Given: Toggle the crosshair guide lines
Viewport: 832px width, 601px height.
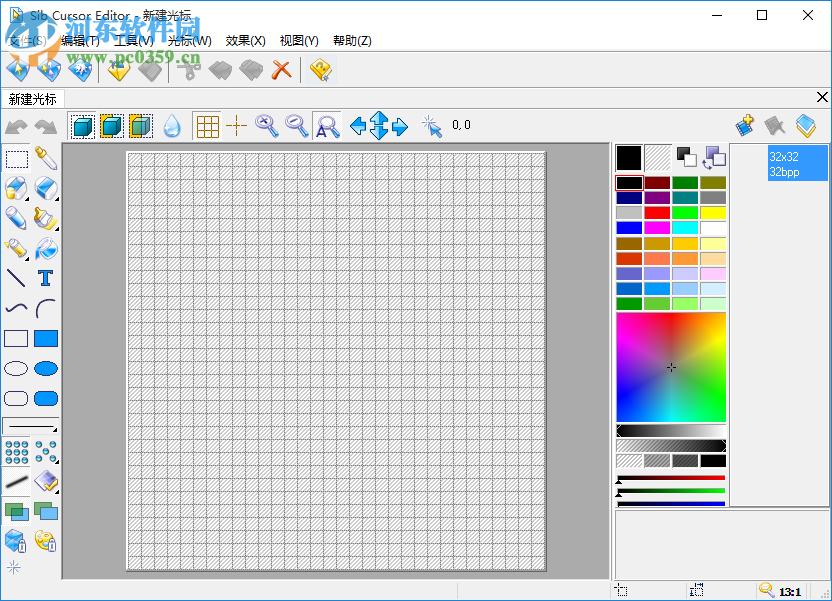Looking at the screenshot, I should [x=236, y=125].
